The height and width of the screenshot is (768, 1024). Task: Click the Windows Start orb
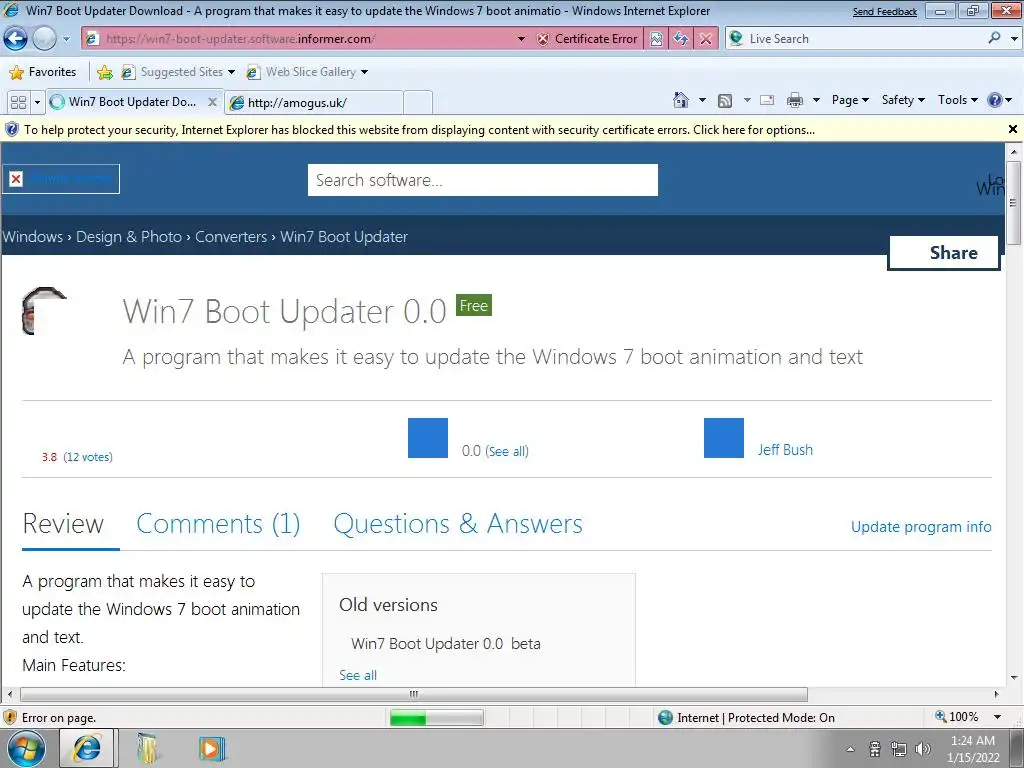pyautogui.click(x=27, y=749)
